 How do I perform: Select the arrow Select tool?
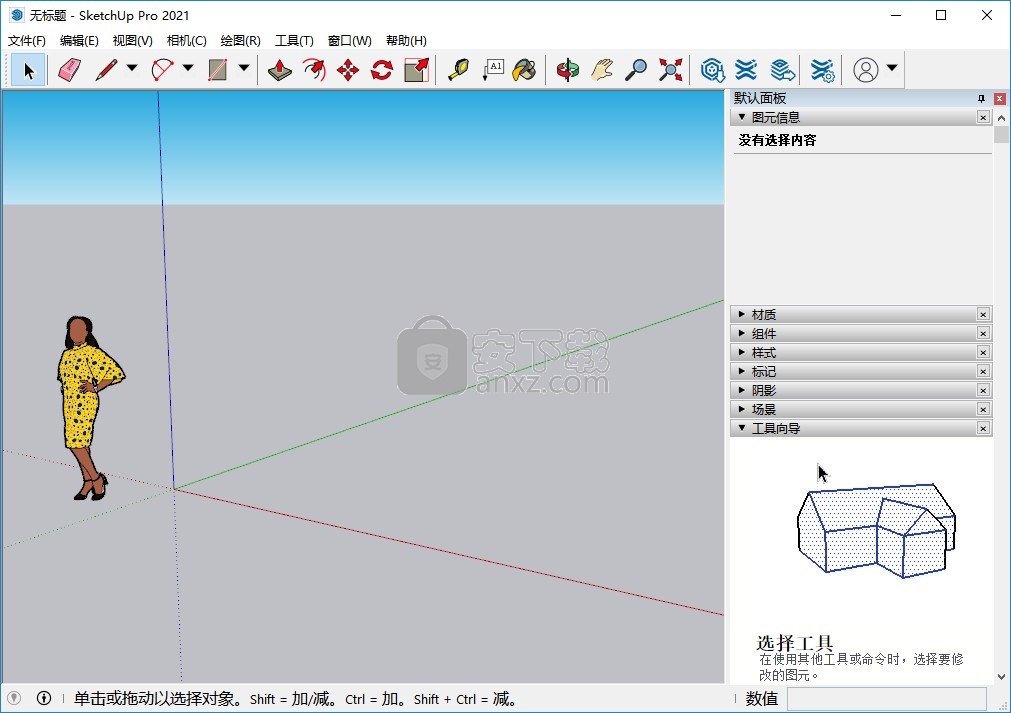click(x=28, y=70)
